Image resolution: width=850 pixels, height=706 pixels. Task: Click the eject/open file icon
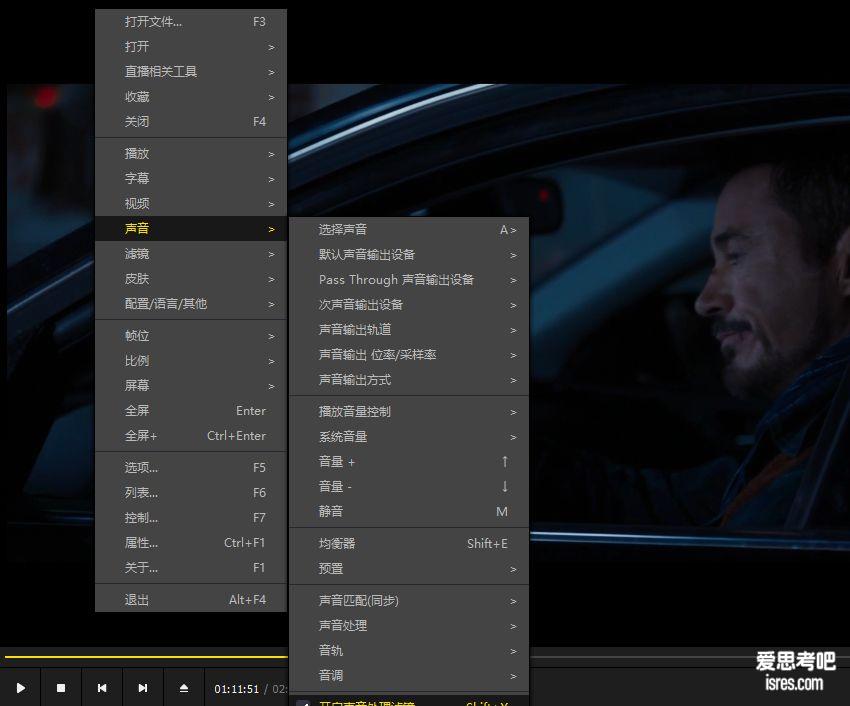pos(184,688)
